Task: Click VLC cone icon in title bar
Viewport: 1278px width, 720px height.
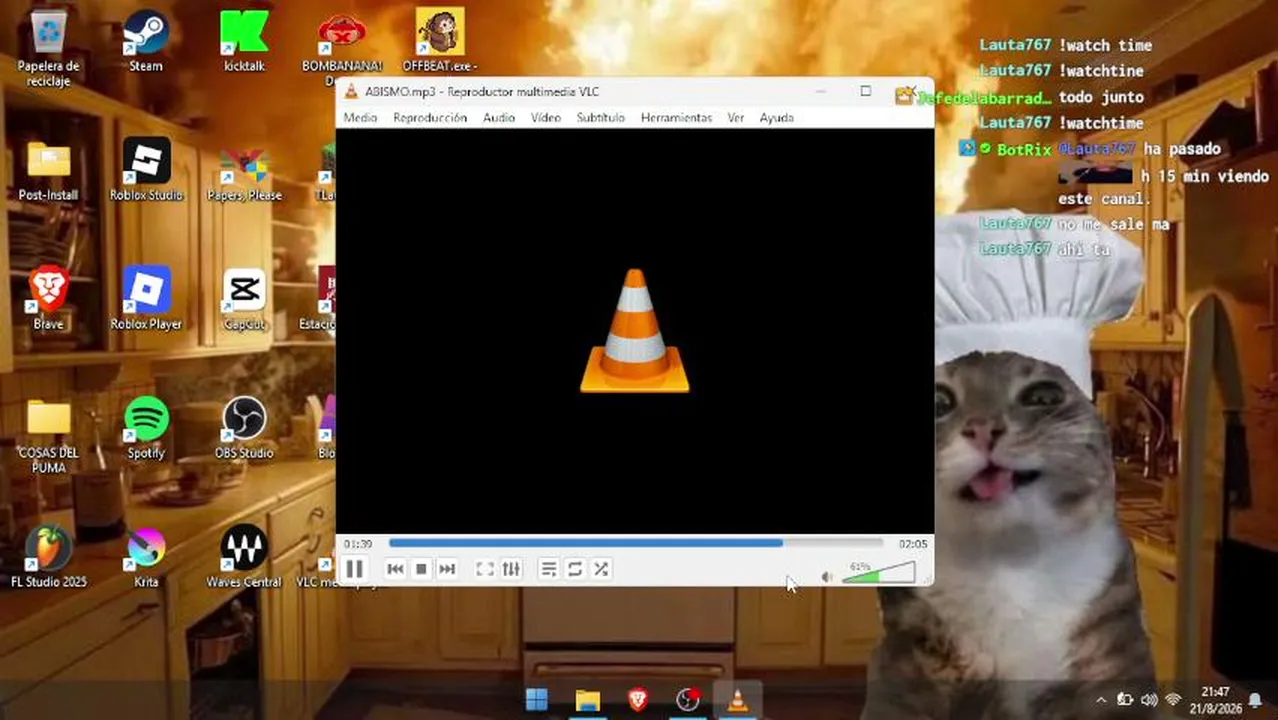Action: (x=351, y=92)
